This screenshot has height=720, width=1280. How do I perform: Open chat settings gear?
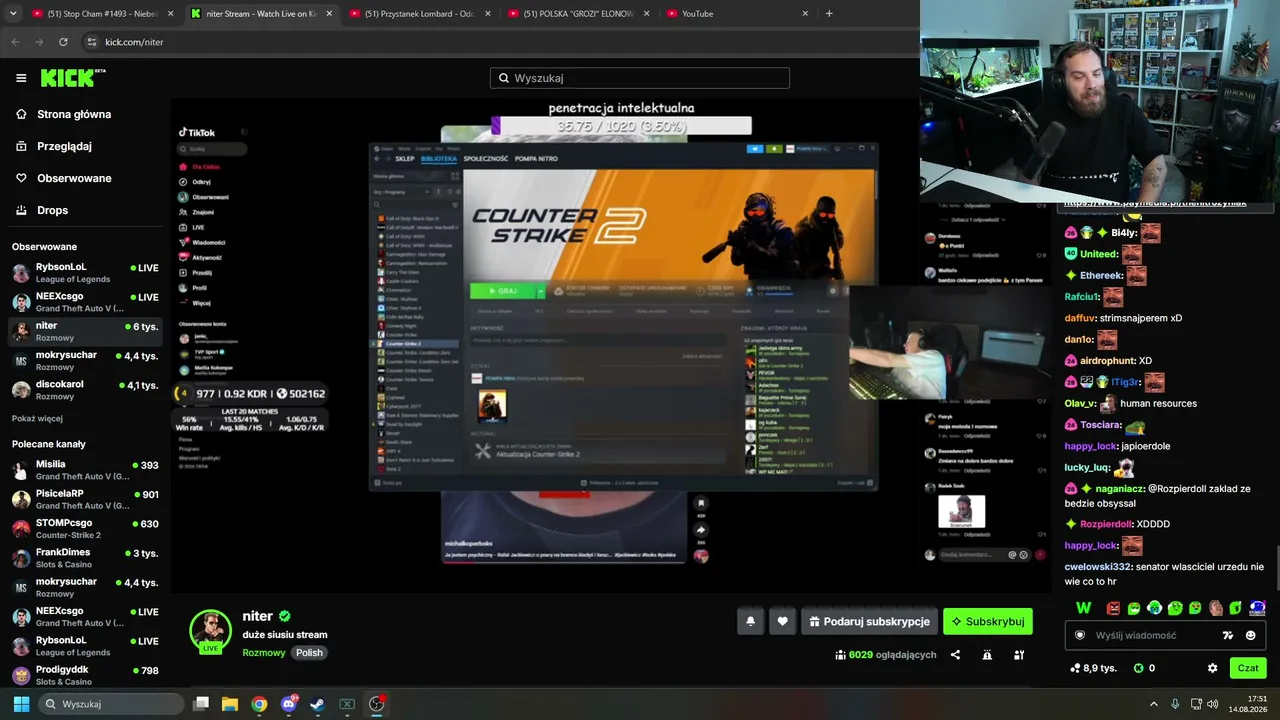[1213, 668]
